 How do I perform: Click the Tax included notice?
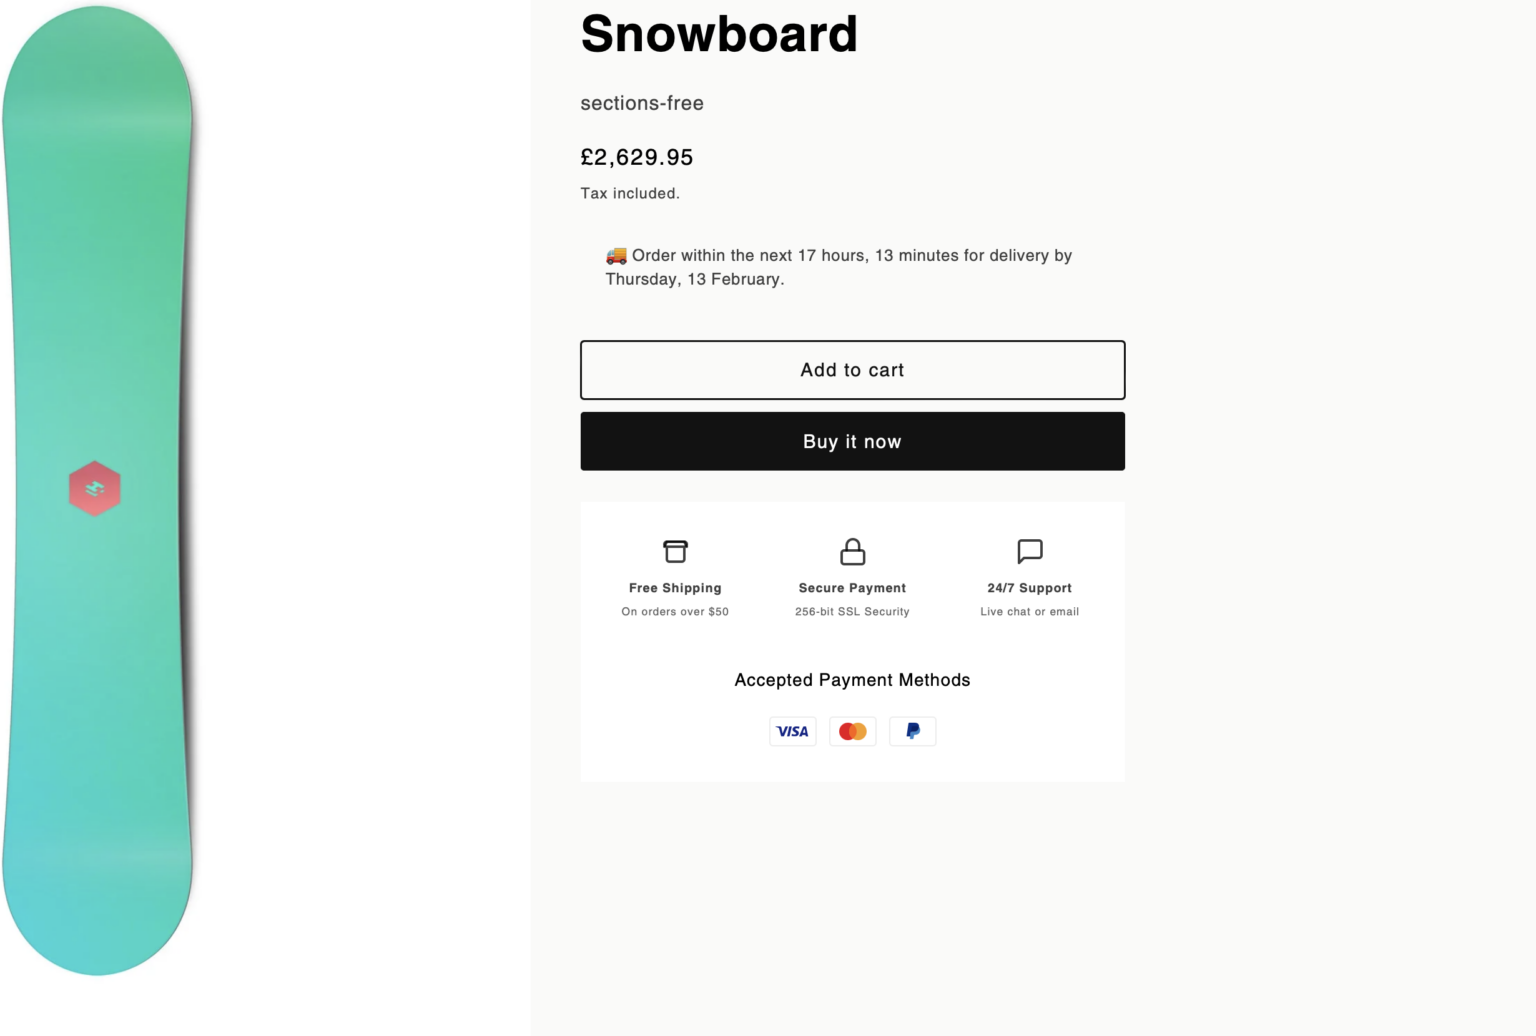[630, 193]
